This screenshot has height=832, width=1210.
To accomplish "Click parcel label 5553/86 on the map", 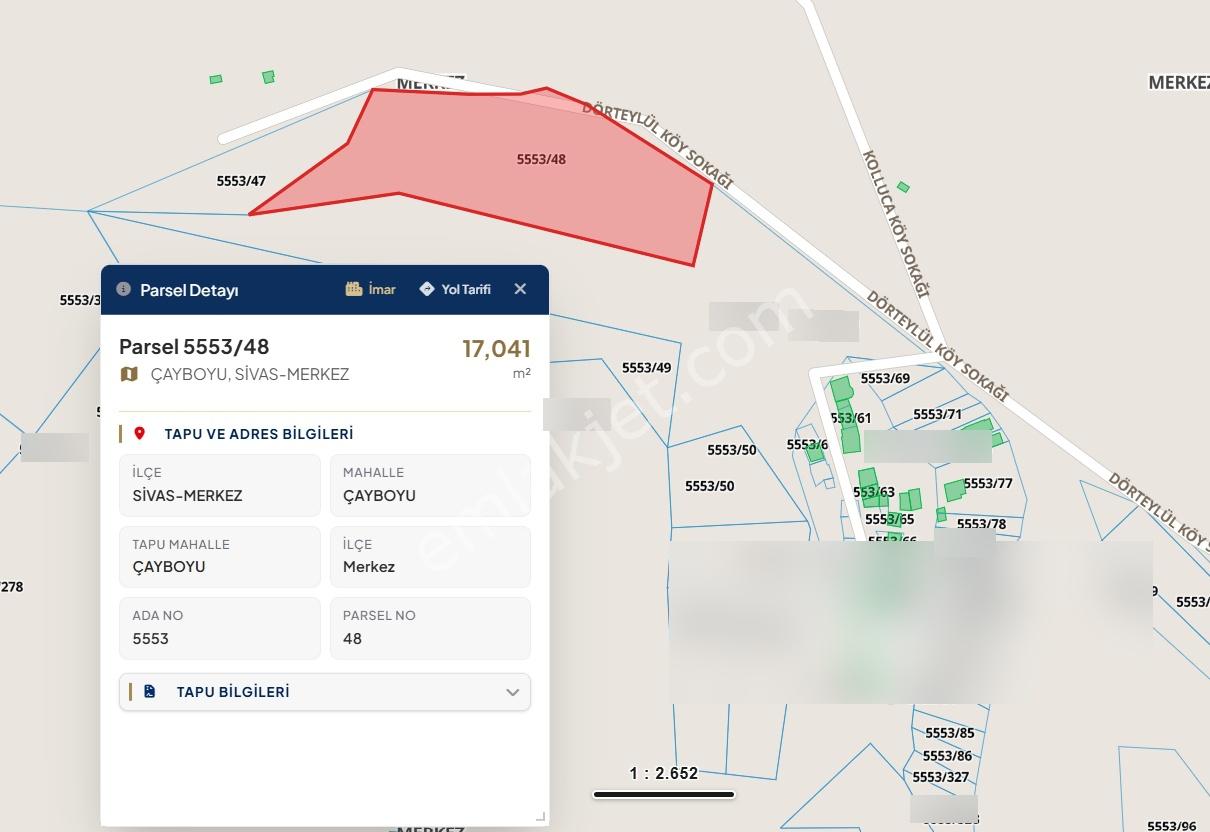I will point(947,756).
